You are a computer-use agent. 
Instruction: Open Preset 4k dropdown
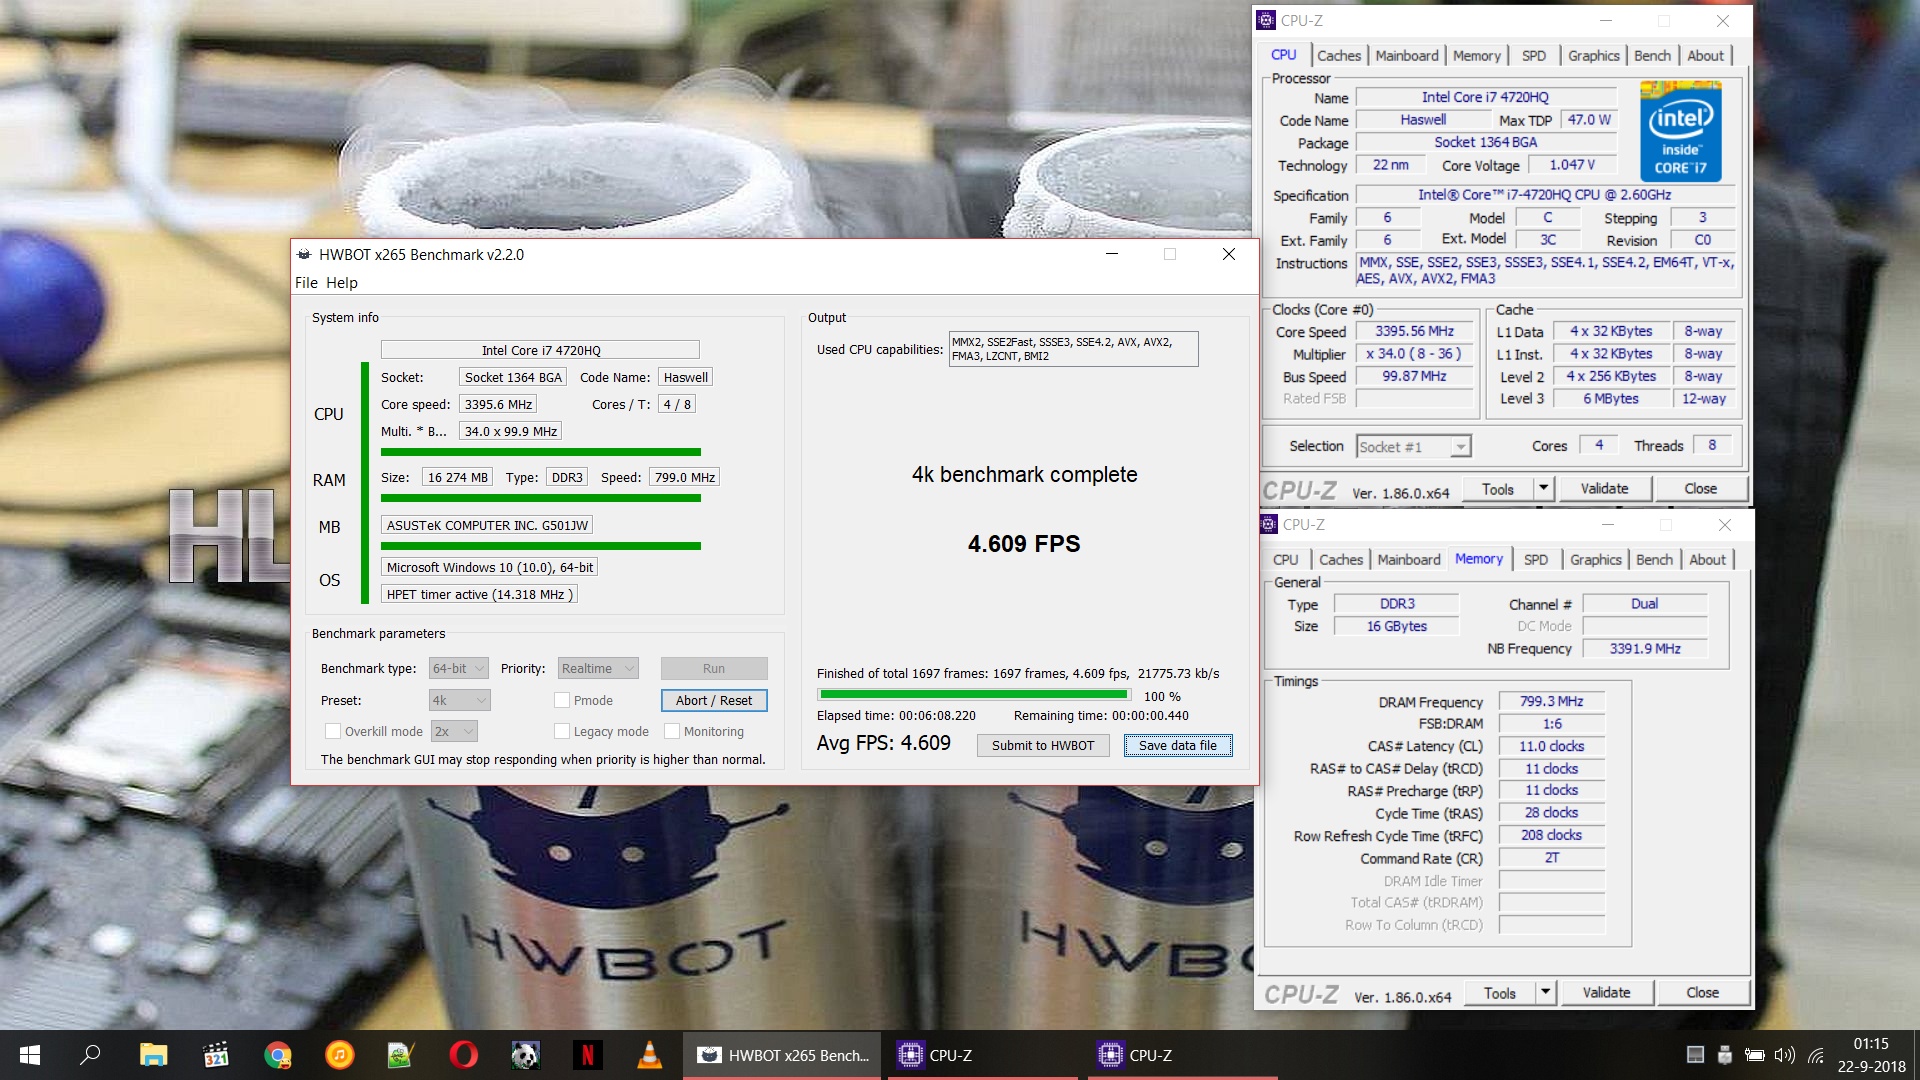pos(460,700)
